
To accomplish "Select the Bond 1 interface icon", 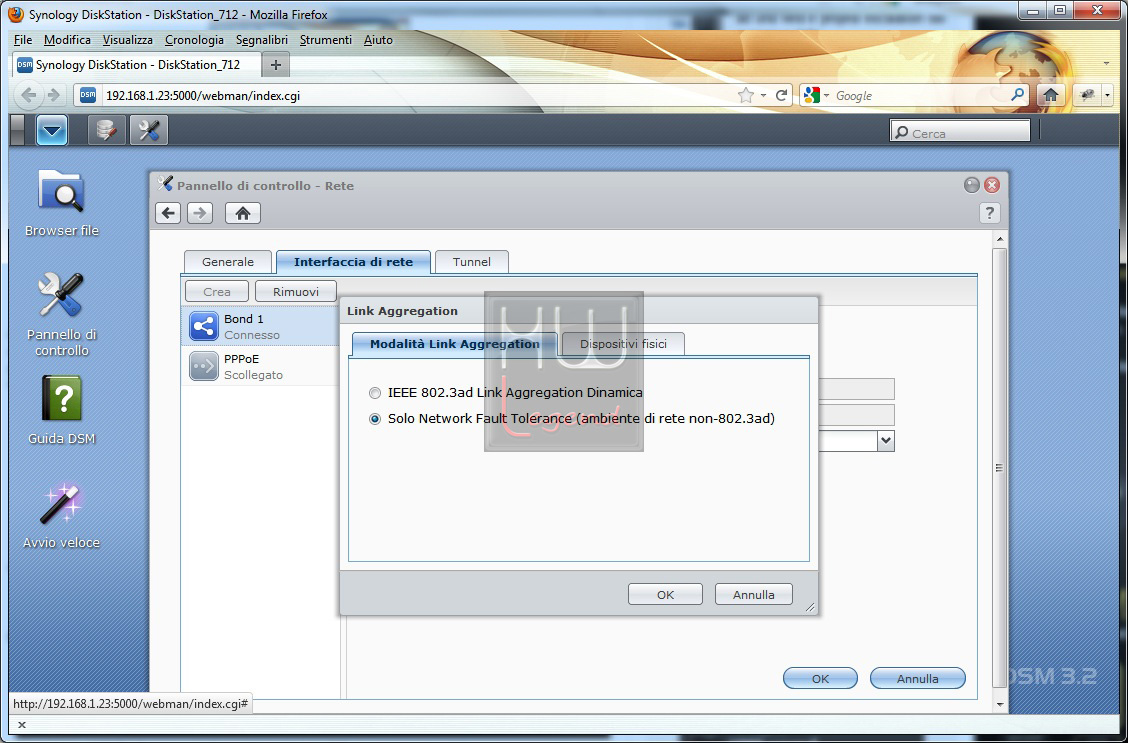I will [204, 327].
